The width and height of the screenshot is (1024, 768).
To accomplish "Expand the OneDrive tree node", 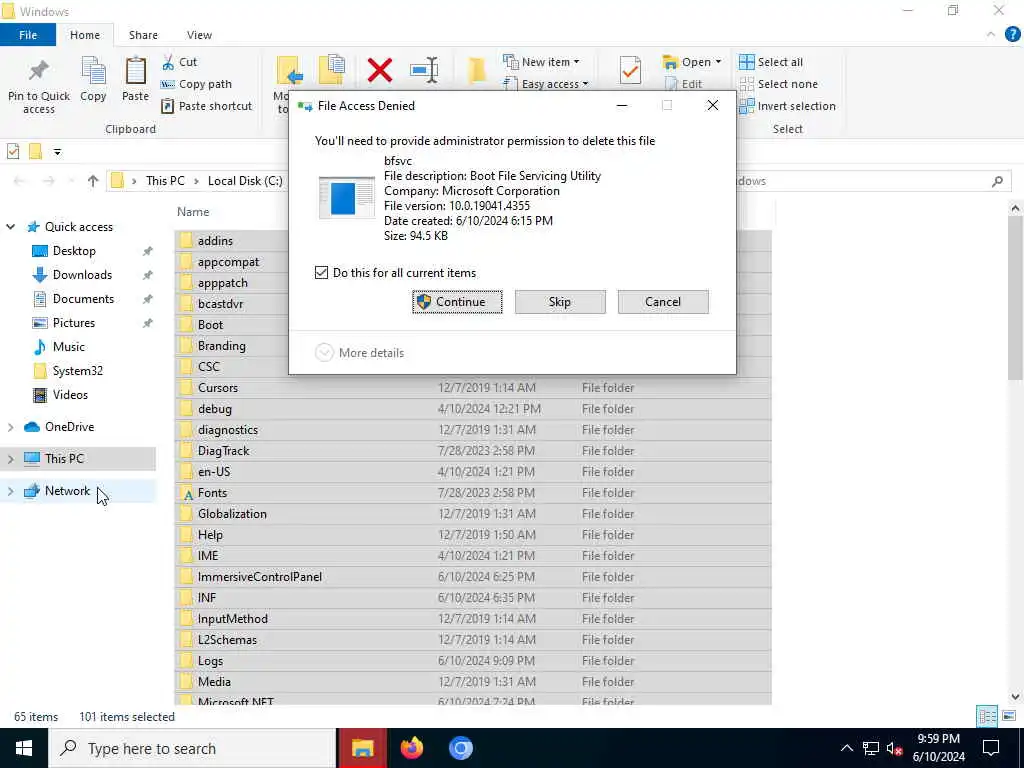I will tap(10, 427).
